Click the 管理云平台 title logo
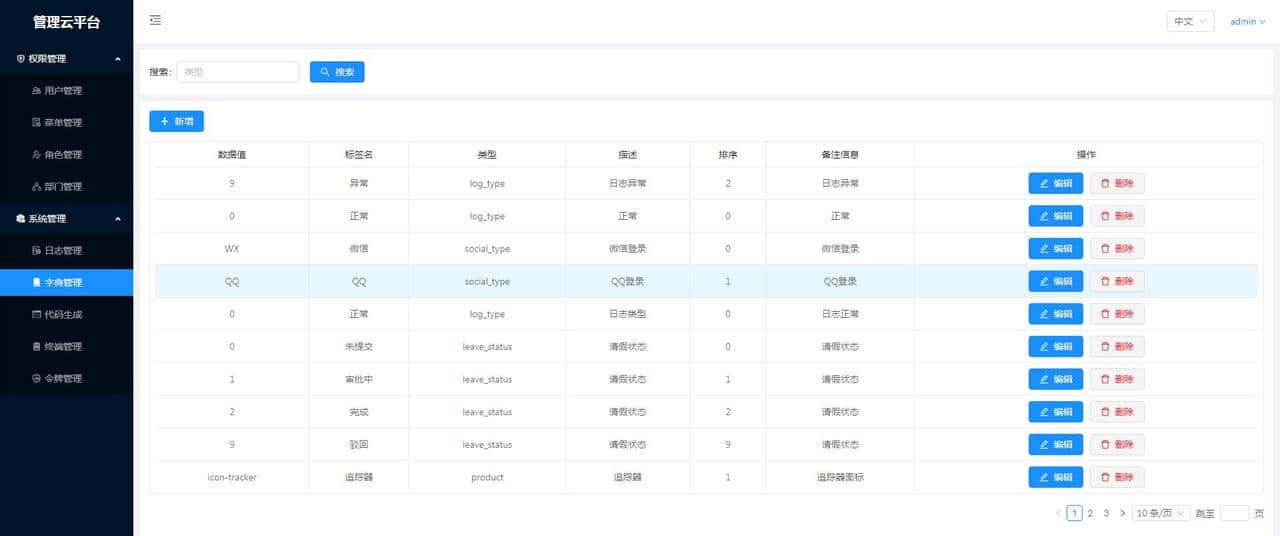Viewport: 1280px width, 536px height. tap(66, 22)
